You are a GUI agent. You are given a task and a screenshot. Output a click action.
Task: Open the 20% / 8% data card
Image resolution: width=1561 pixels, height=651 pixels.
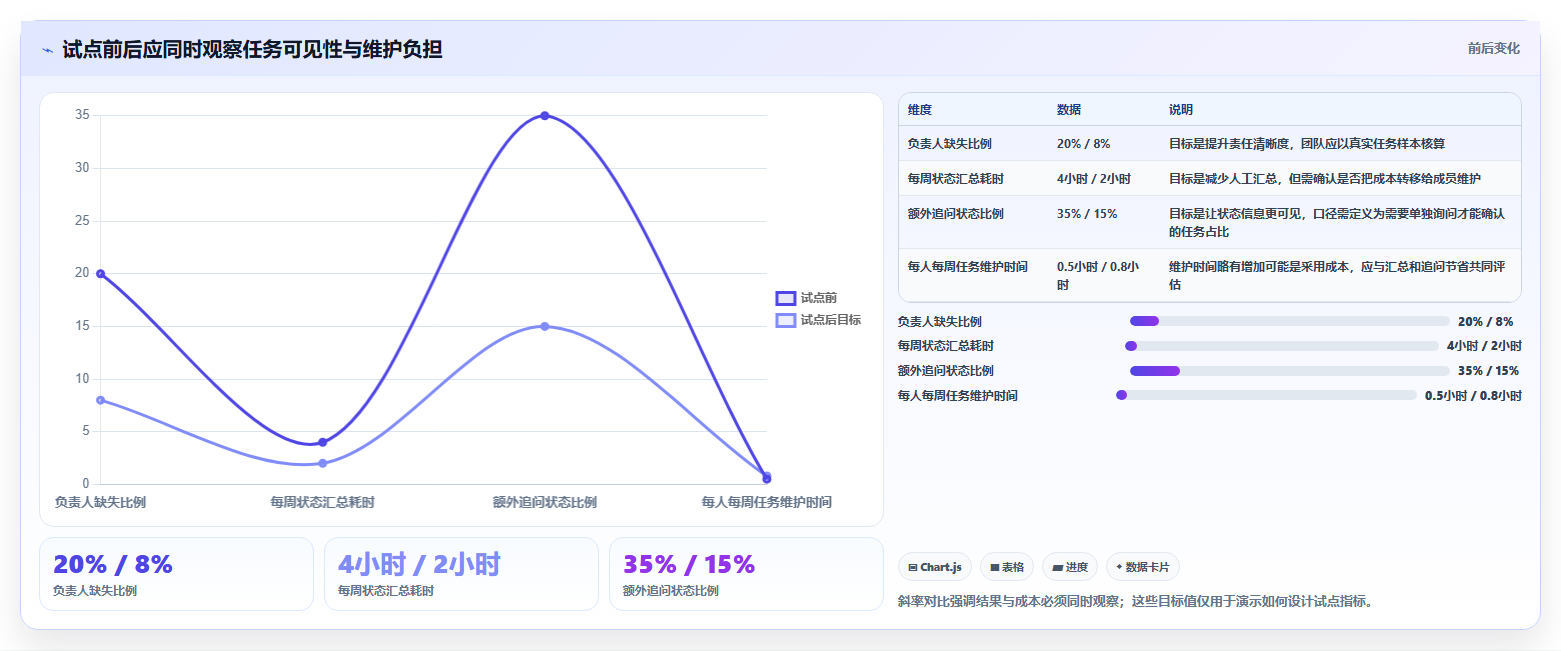pos(176,574)
